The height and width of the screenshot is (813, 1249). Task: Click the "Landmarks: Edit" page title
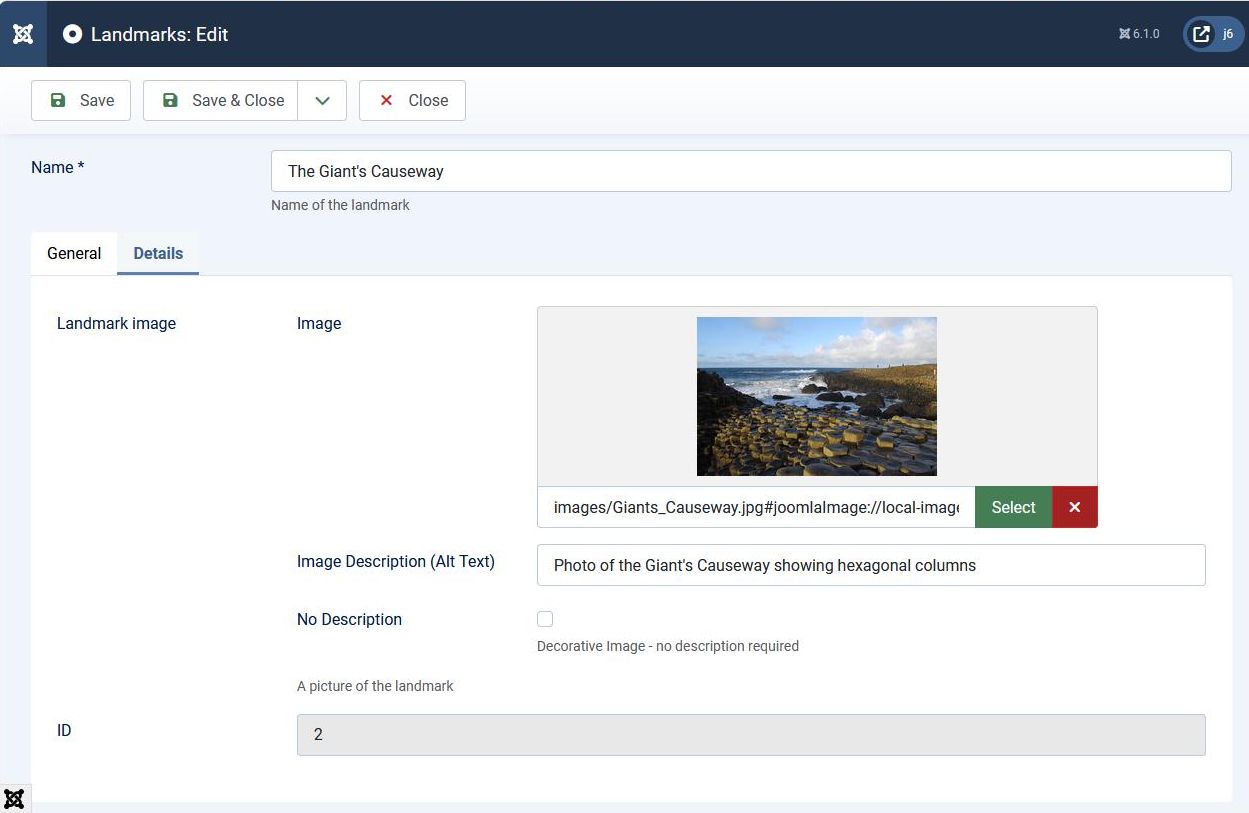pyautogui.click(x=160, y=34)
